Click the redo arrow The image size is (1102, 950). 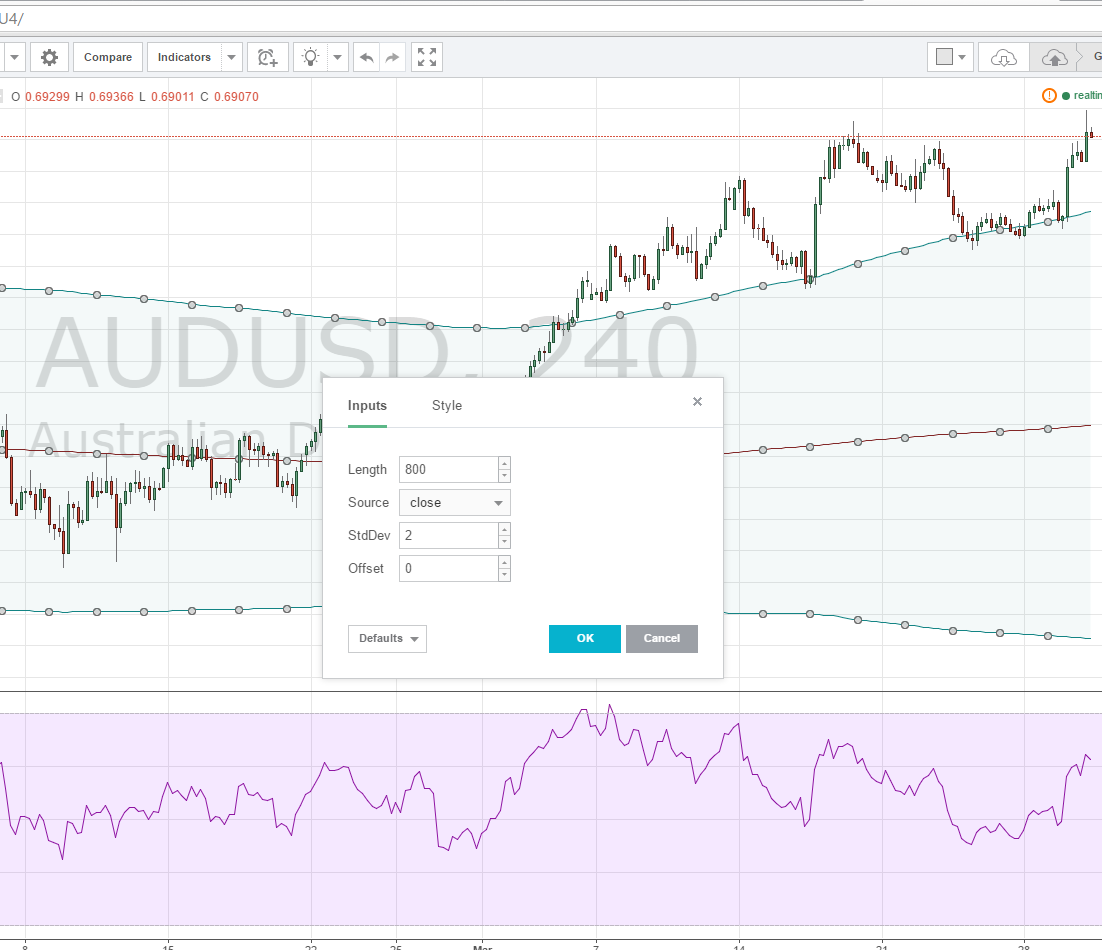[393, 58]
